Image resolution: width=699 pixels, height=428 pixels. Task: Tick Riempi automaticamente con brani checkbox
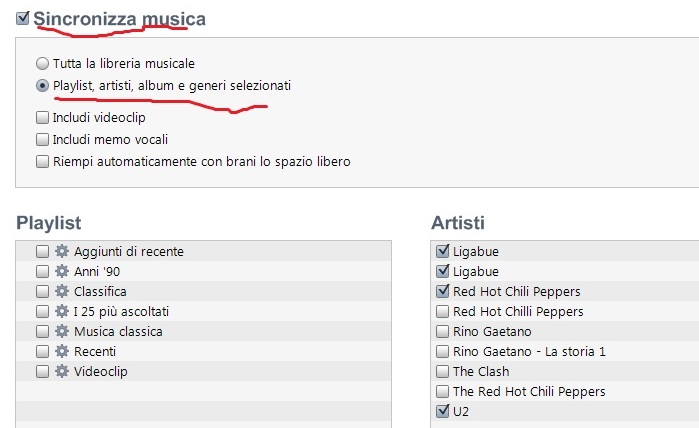click(x=42, y=161)
